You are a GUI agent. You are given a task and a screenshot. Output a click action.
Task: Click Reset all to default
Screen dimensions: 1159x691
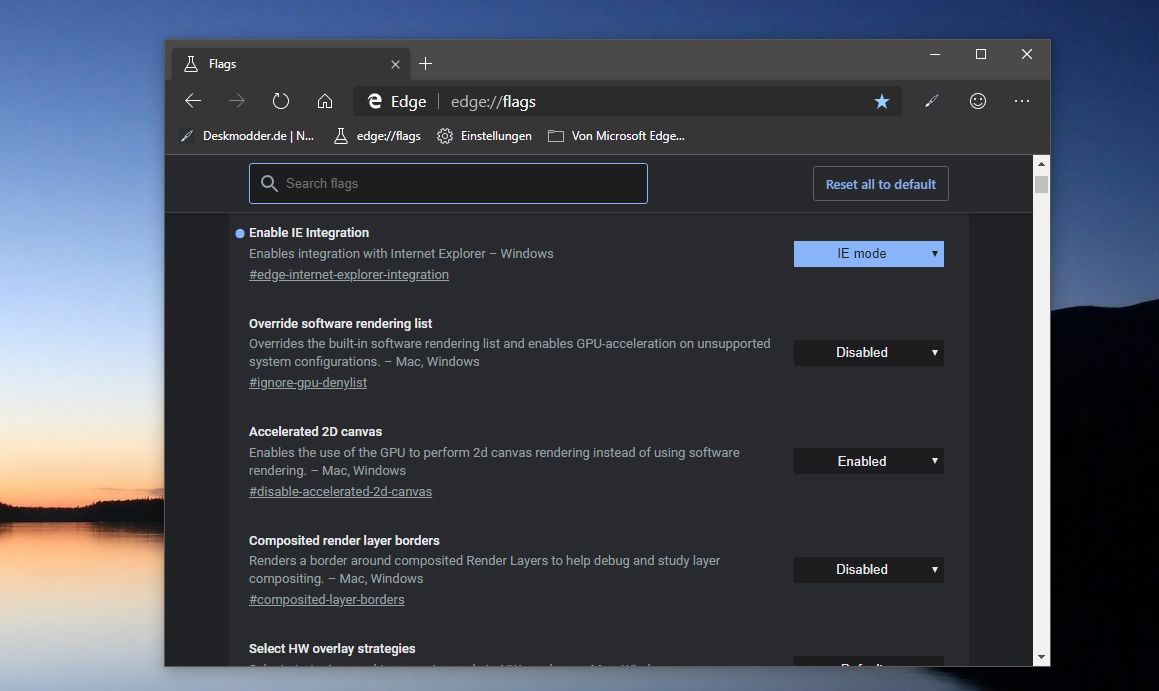tap(880, 184)
